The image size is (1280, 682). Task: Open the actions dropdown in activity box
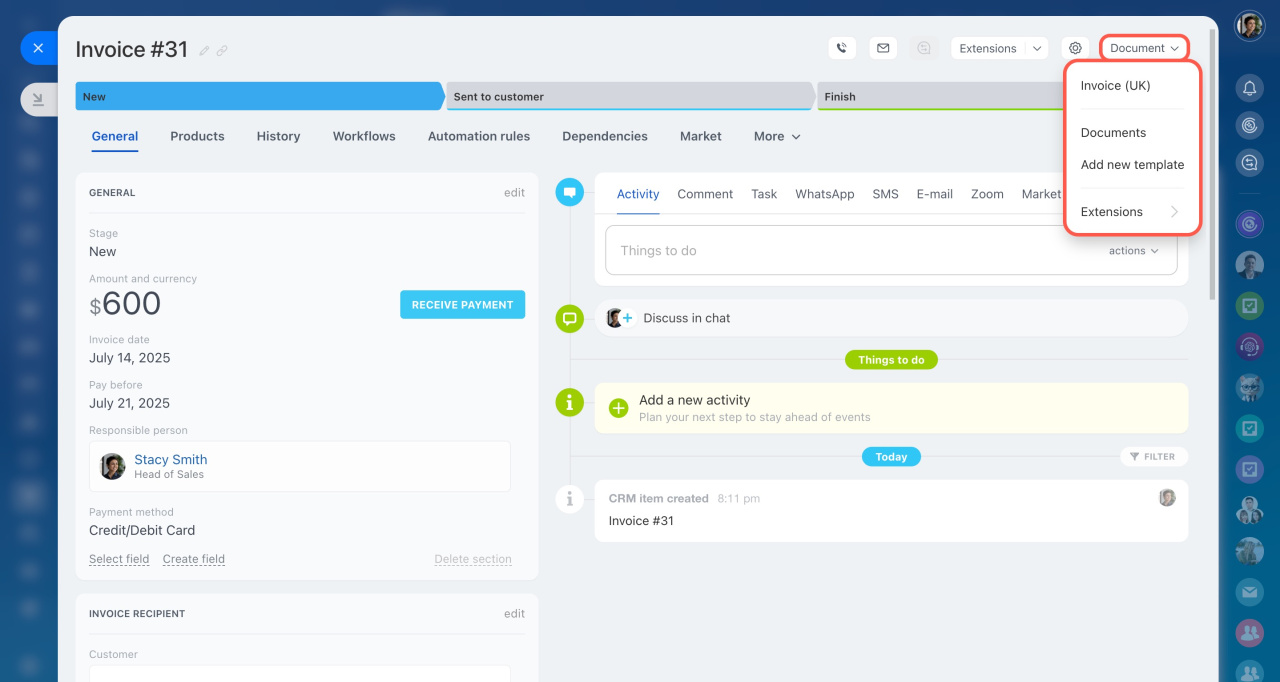[x=1133, y=251]
